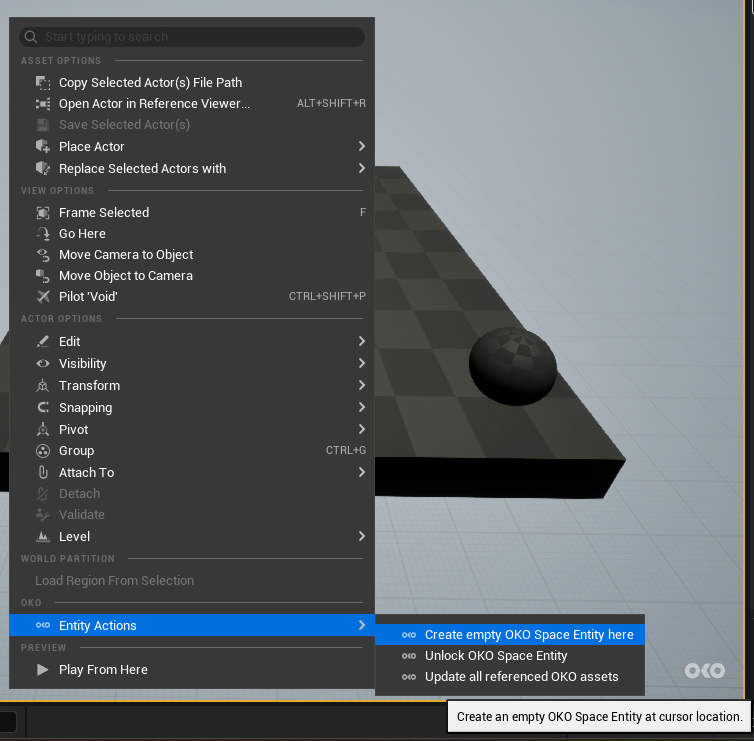Viewport: 754px width, 741px height.
Task: Expand the Attach To submenu arrow
Action: tap(362, 473)
